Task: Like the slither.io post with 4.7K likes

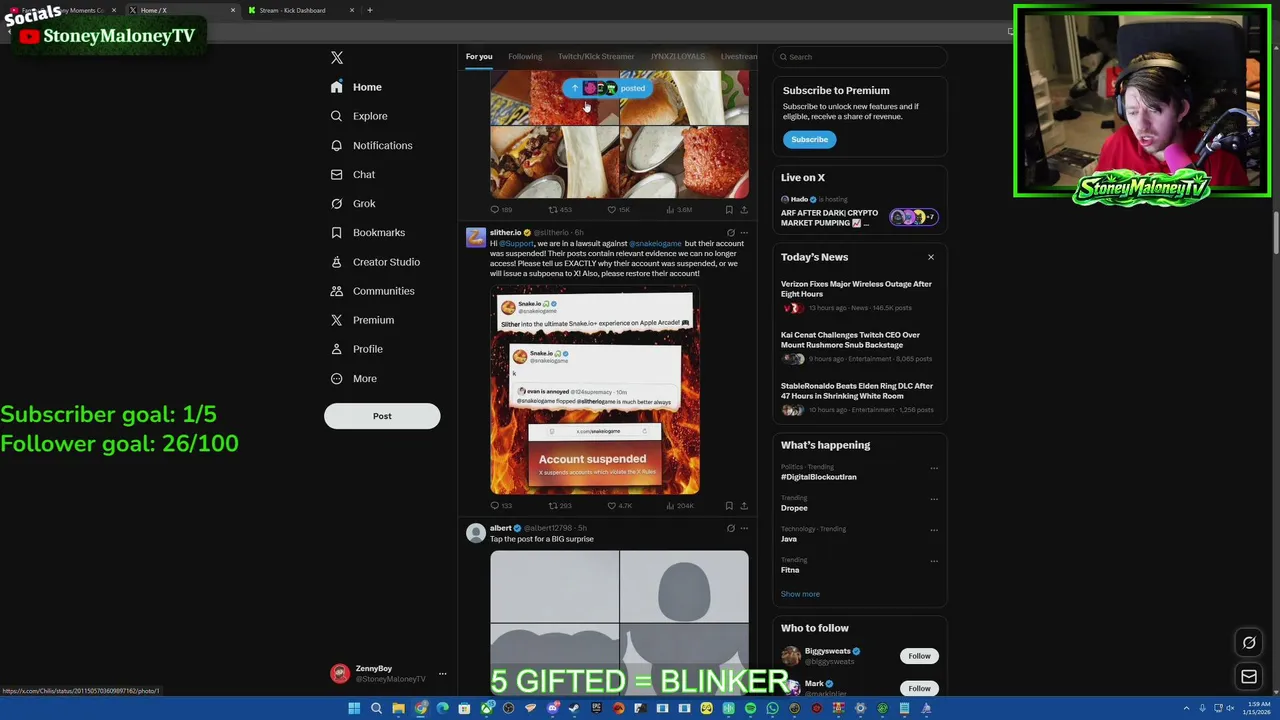Action: pos(619,506)
